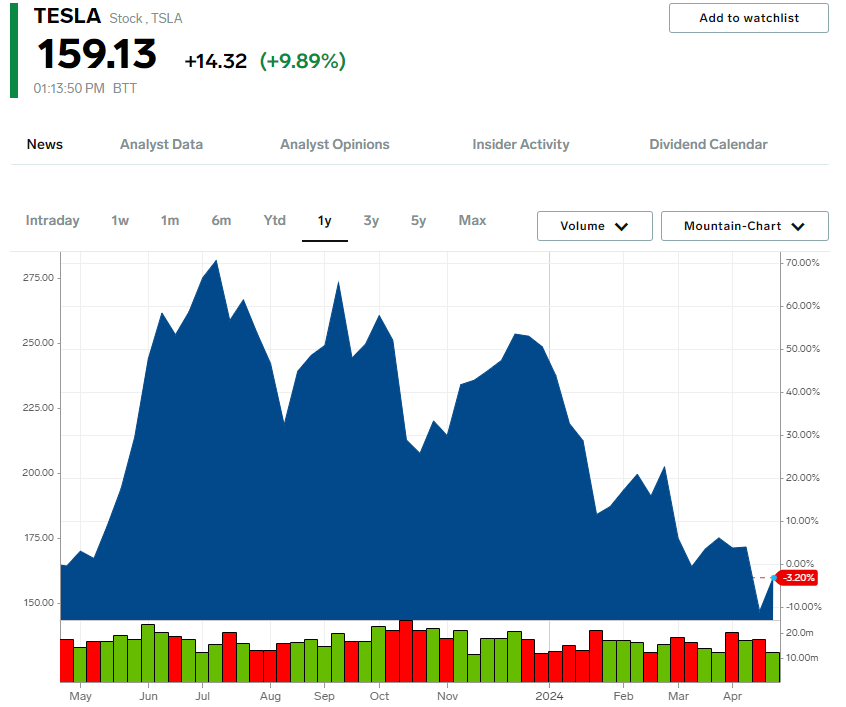Switch the chart to 1m range
The width and height of the screenshot is (846, 707).
click(170, 220)
